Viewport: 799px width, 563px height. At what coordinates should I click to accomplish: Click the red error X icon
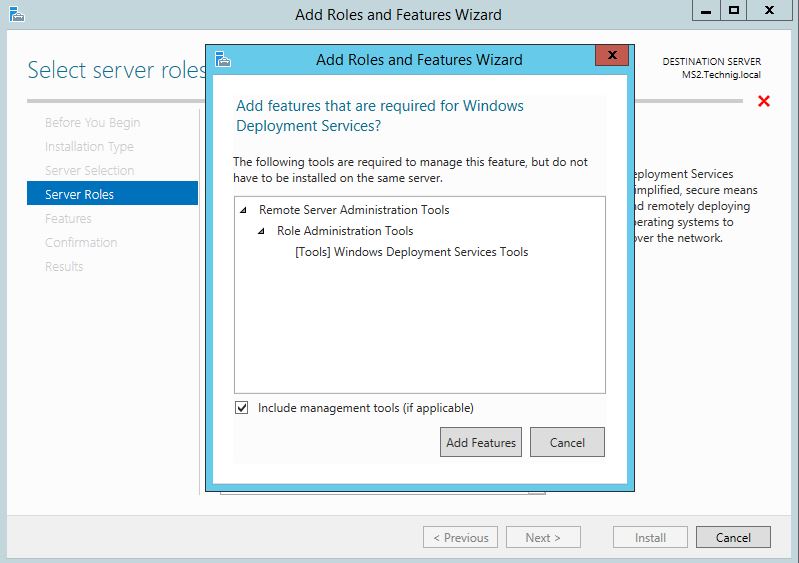[763, 101]
